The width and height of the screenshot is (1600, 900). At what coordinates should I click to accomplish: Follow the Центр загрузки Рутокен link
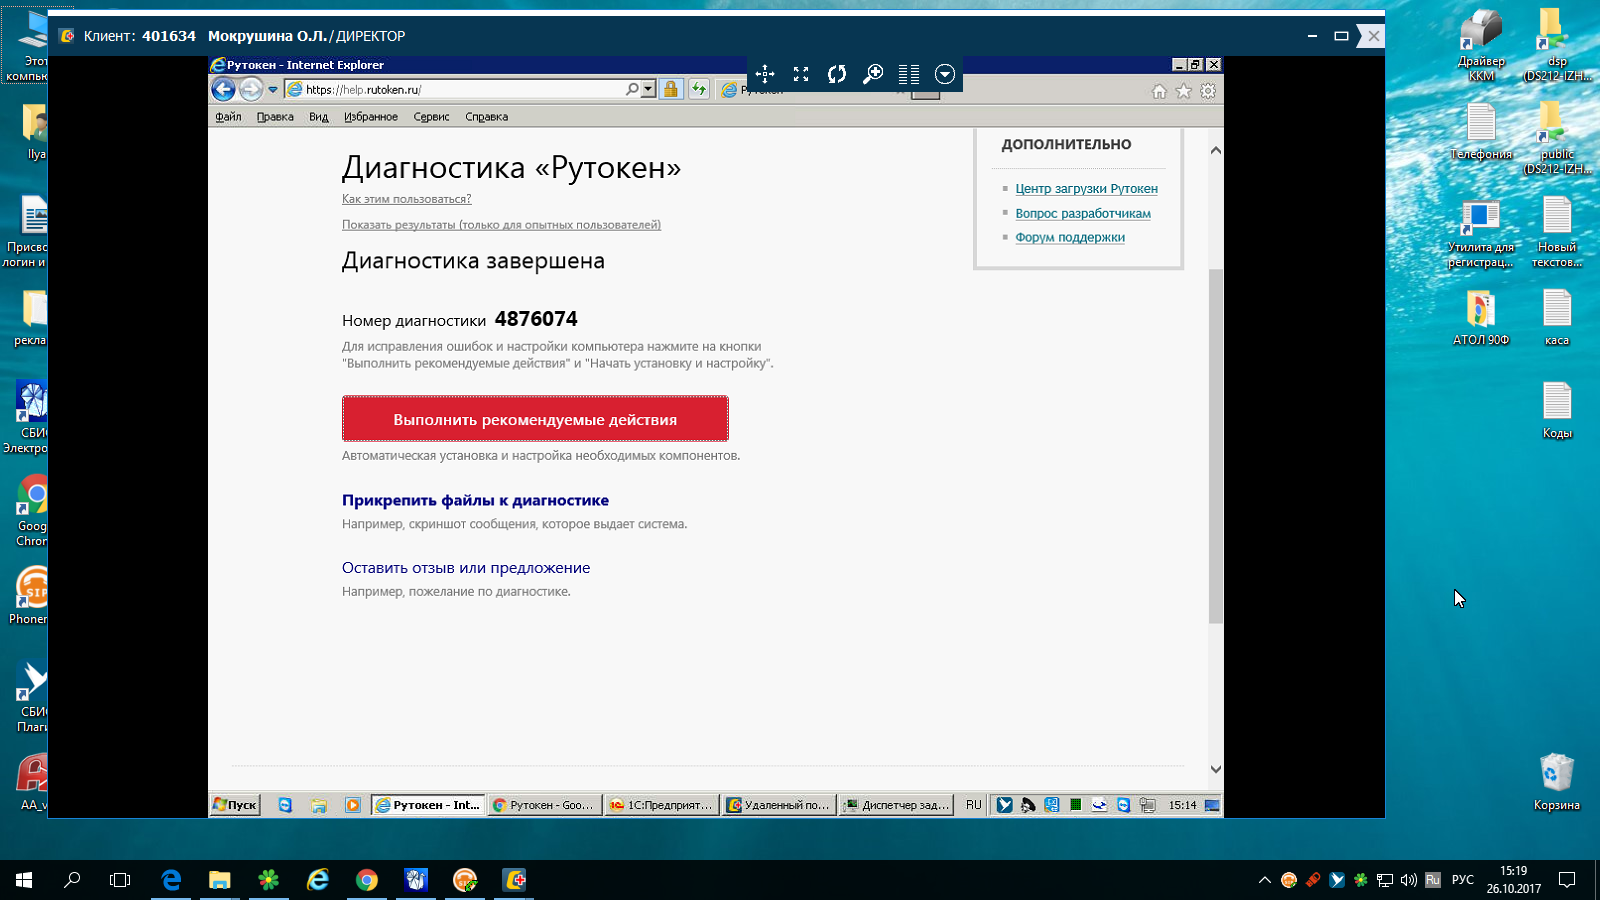(1086, 189)
